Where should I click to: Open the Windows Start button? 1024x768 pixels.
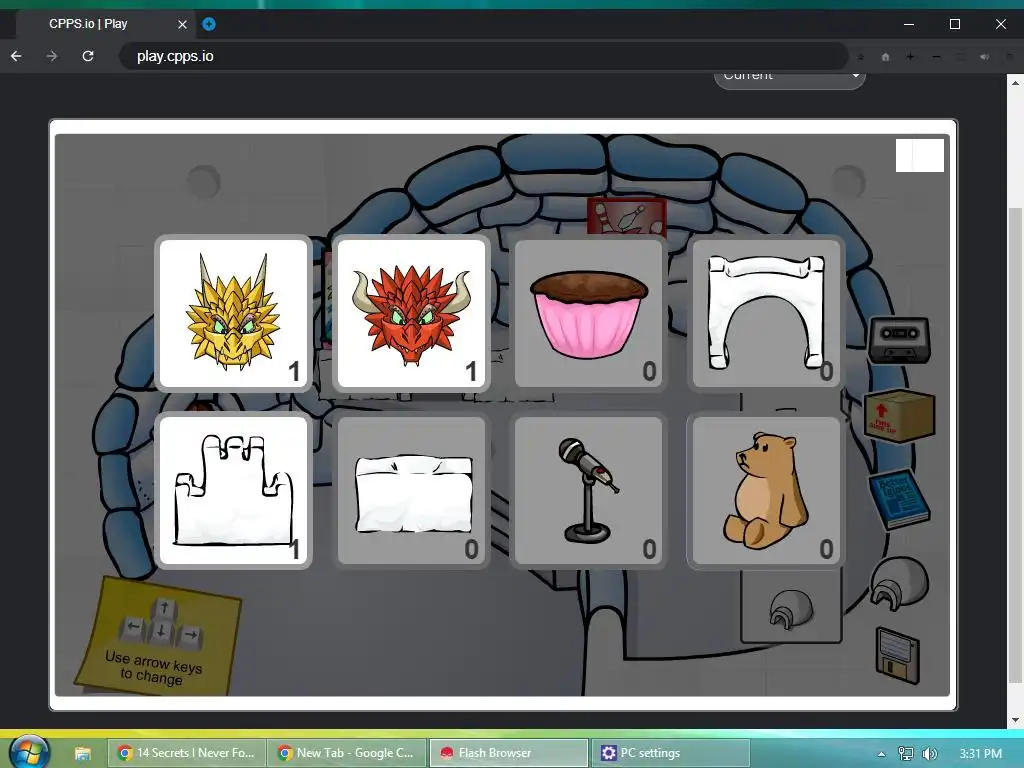[x=28, y=751]
